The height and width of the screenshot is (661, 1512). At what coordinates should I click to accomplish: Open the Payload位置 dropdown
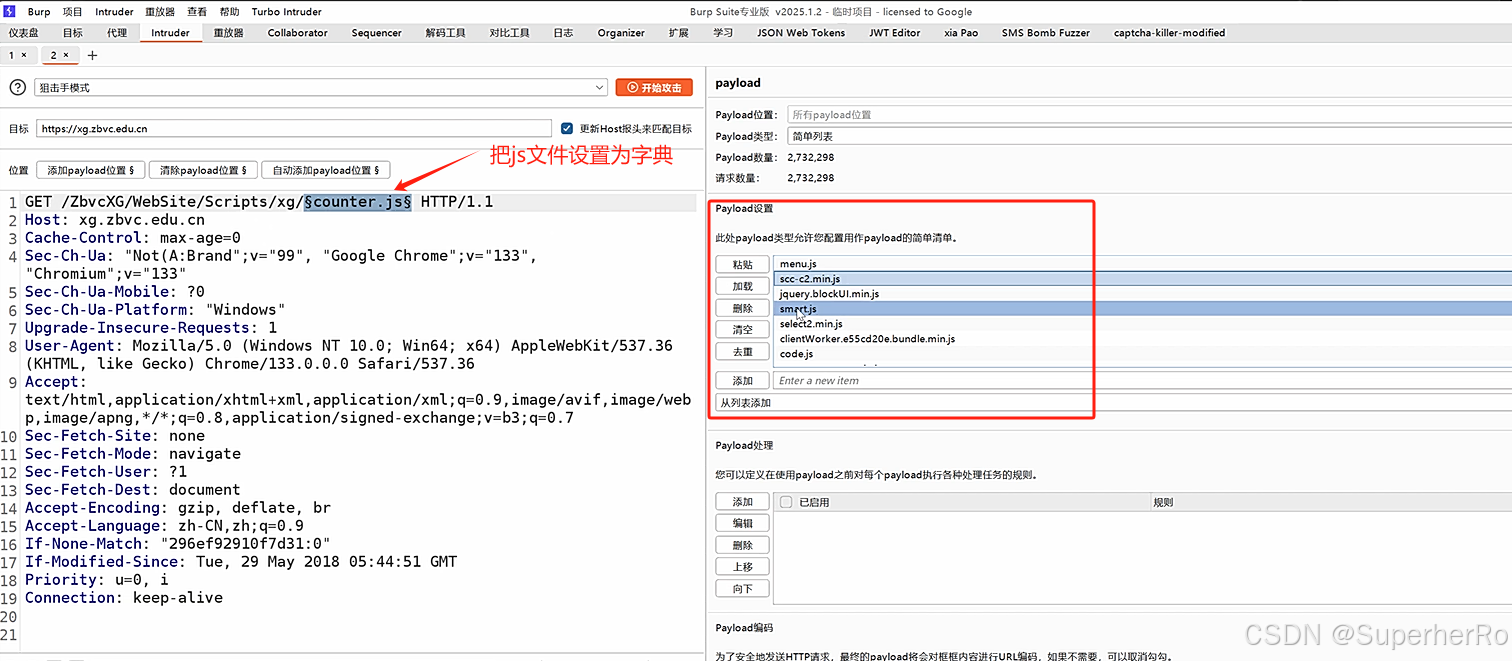[x=1149, y=115]
